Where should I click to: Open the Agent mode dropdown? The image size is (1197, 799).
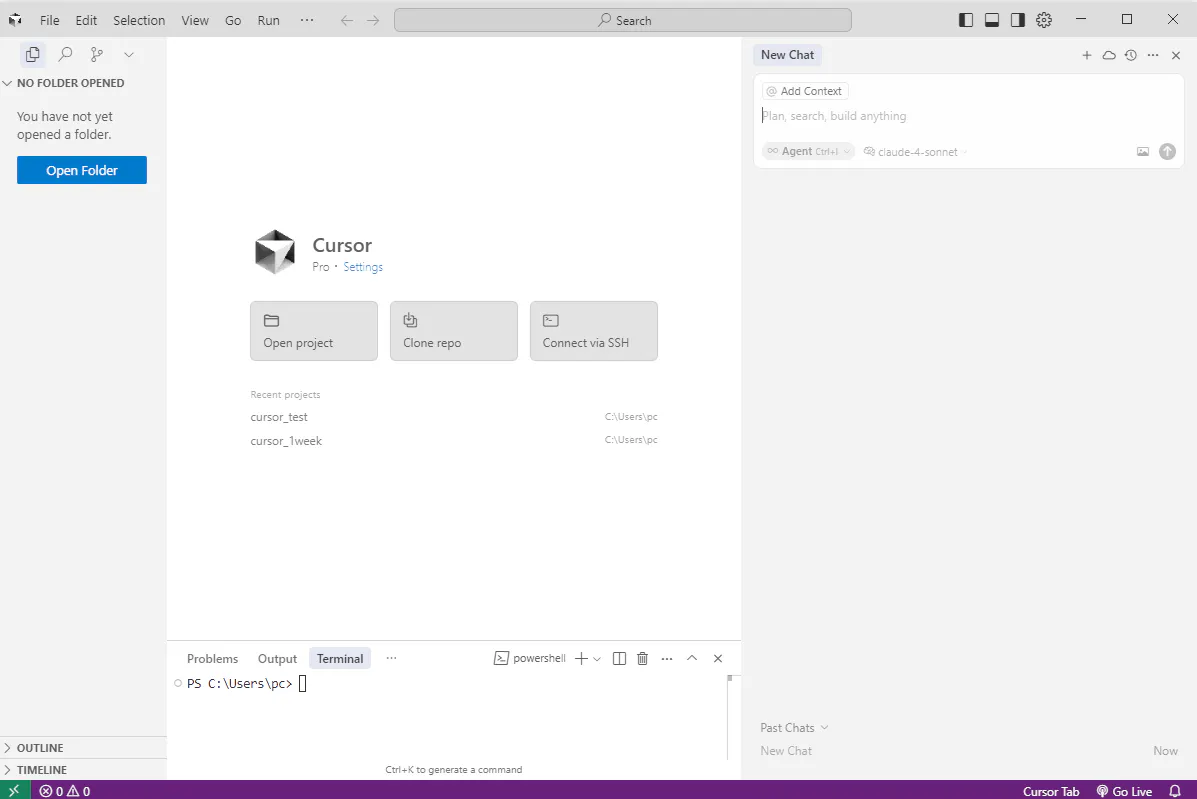click(x=808, y=151)
